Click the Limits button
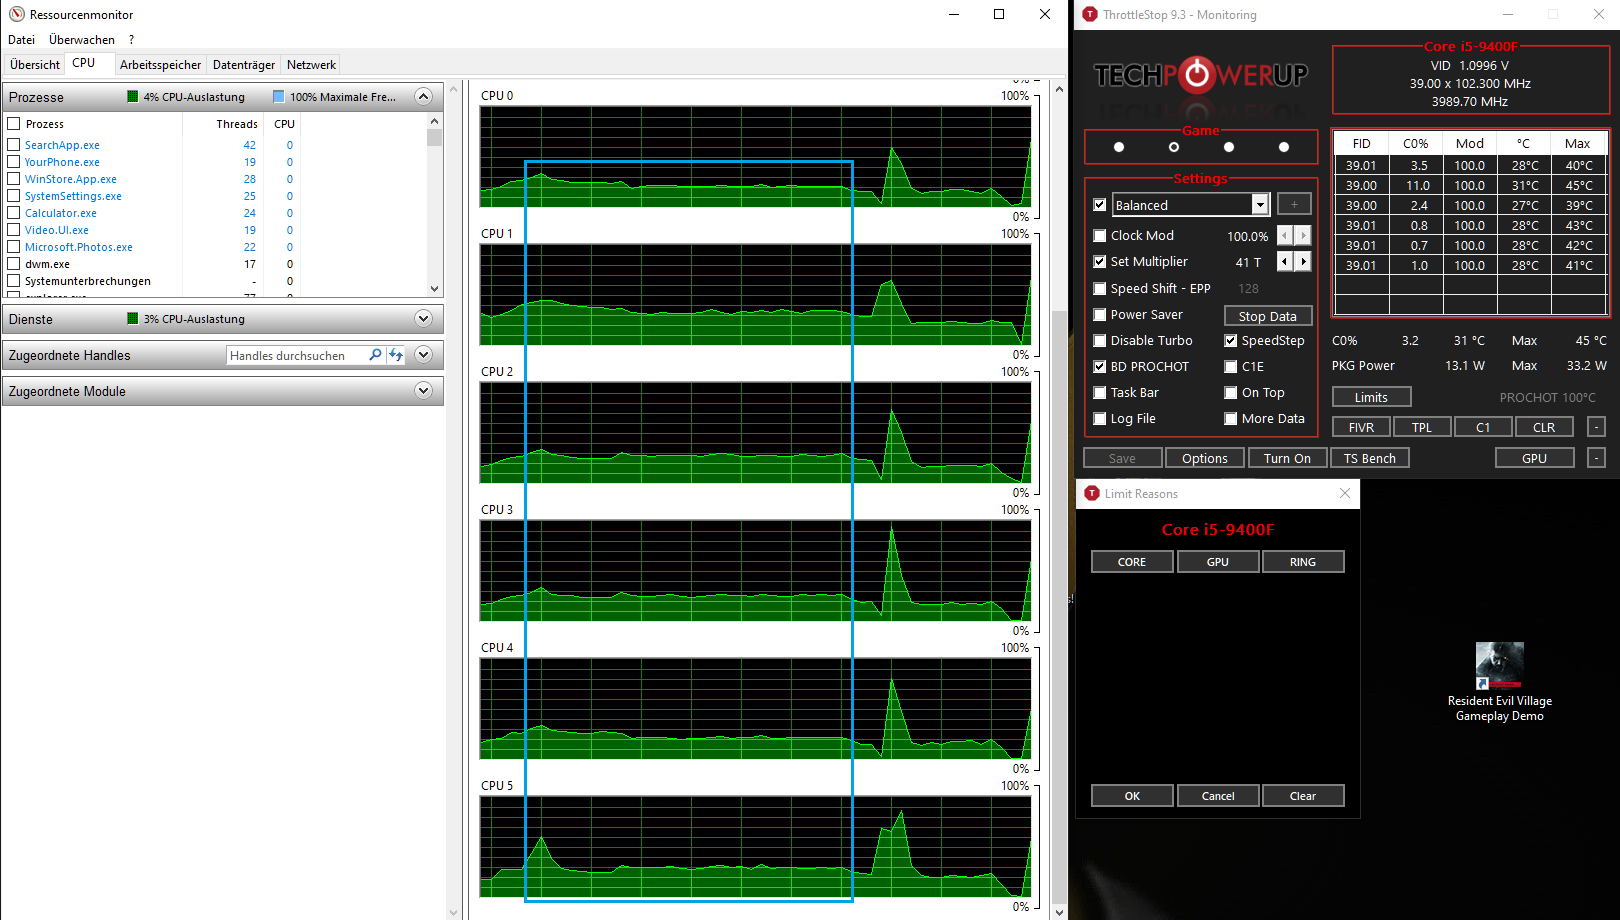 pyautogui.click(x=1371, y=397)
